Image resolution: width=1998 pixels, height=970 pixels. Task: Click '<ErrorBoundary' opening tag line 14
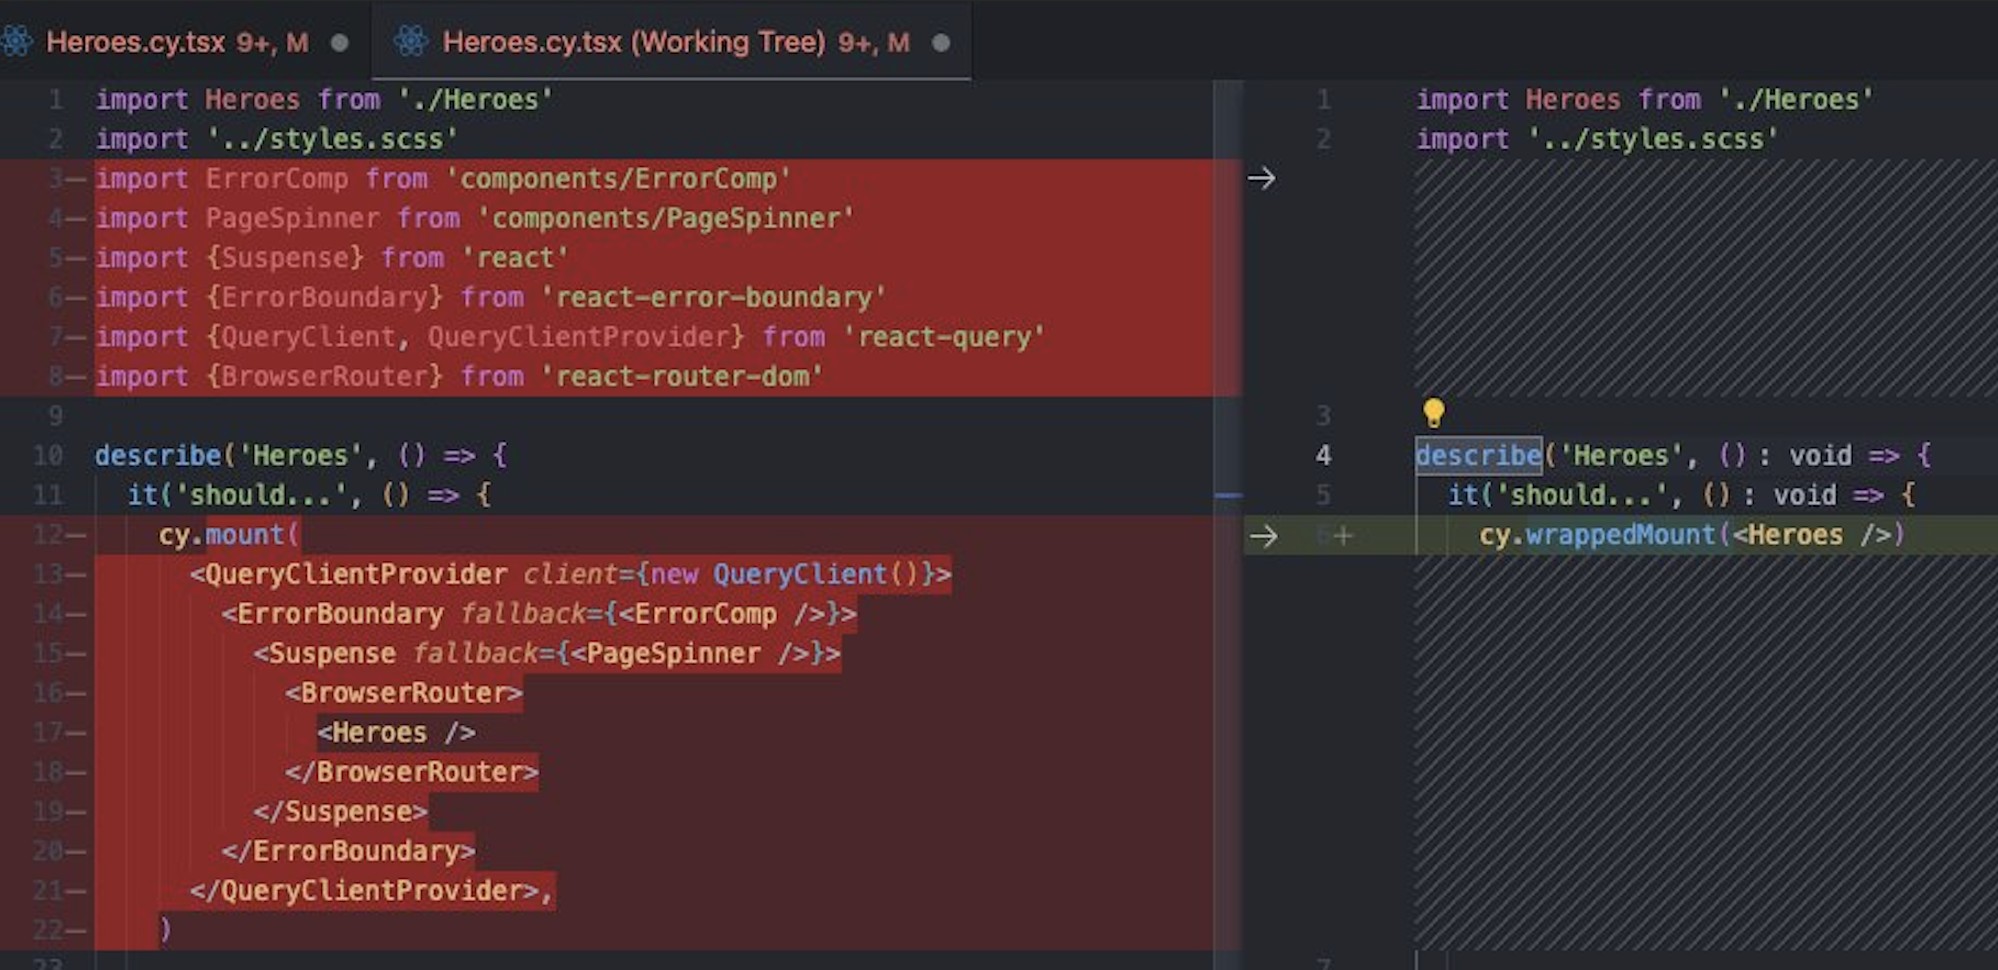332,614
